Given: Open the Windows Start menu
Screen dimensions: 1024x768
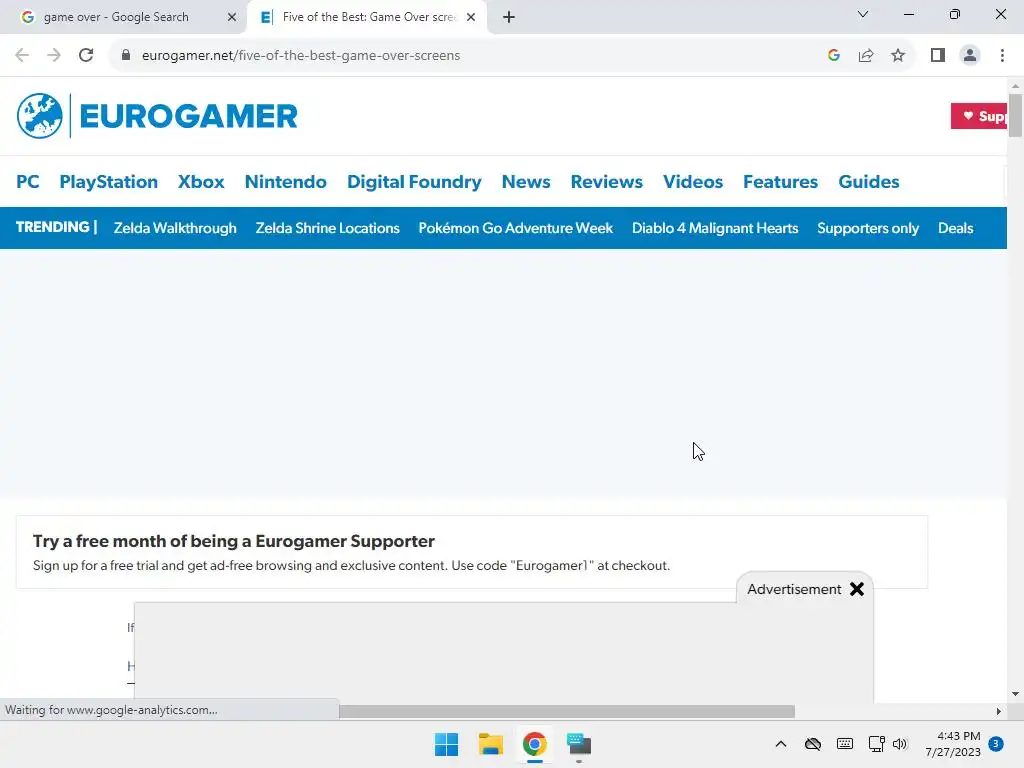Looking at the screenshot, I should coord(447,744).
